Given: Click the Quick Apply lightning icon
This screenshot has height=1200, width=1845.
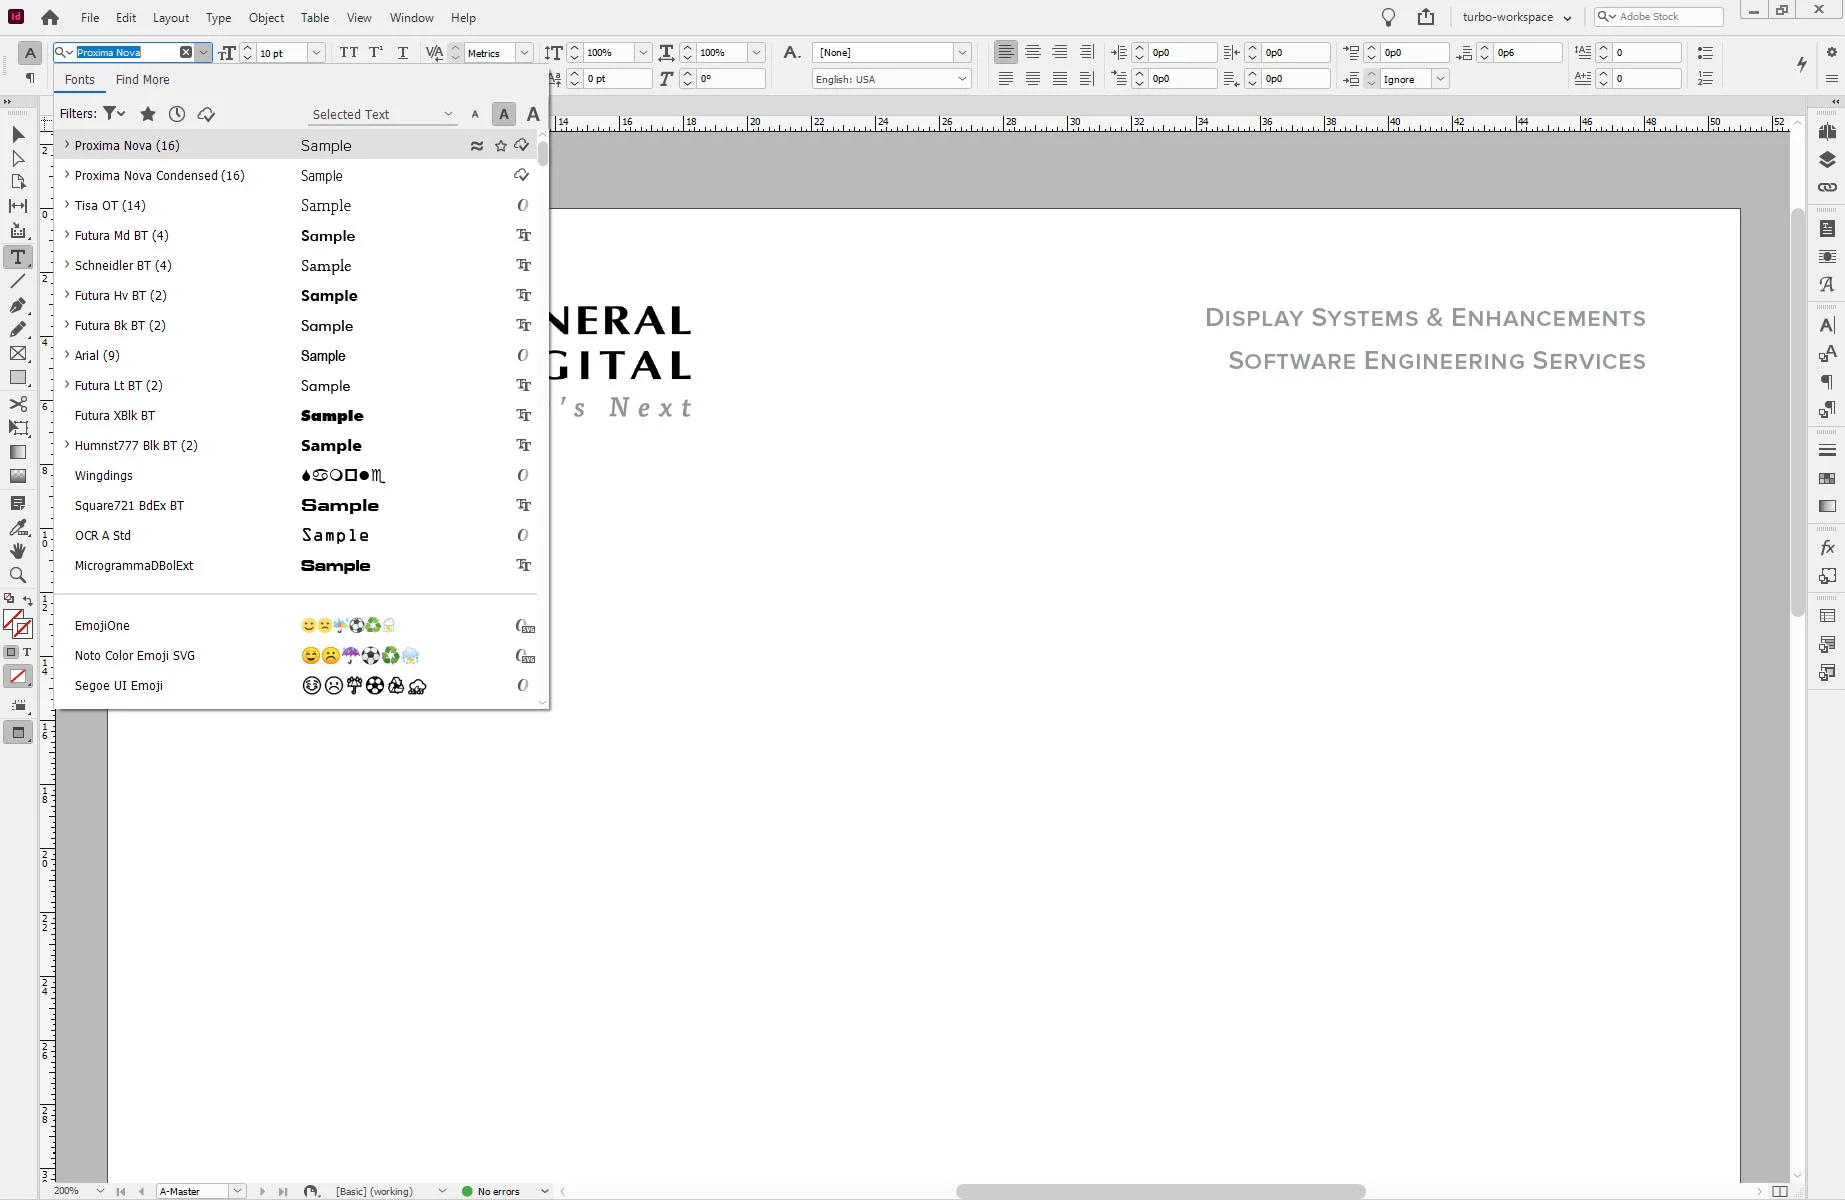Looking at the screenshot, I should coord(1802,64).
